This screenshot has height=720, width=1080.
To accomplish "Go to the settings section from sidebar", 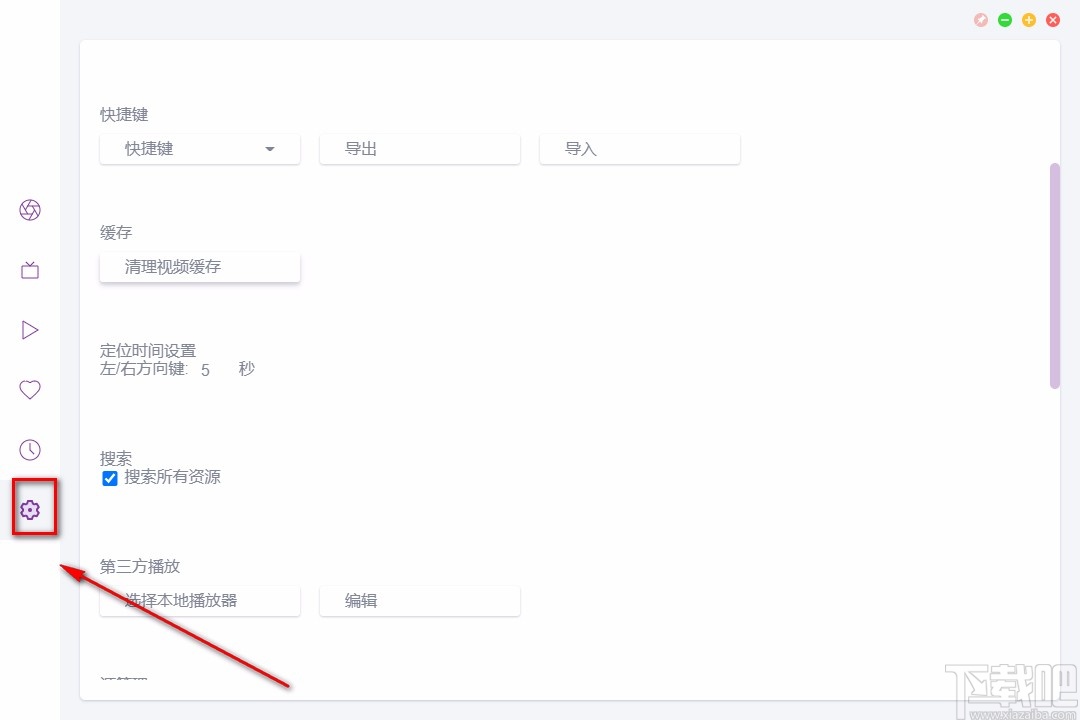I will tap(30, 509).
